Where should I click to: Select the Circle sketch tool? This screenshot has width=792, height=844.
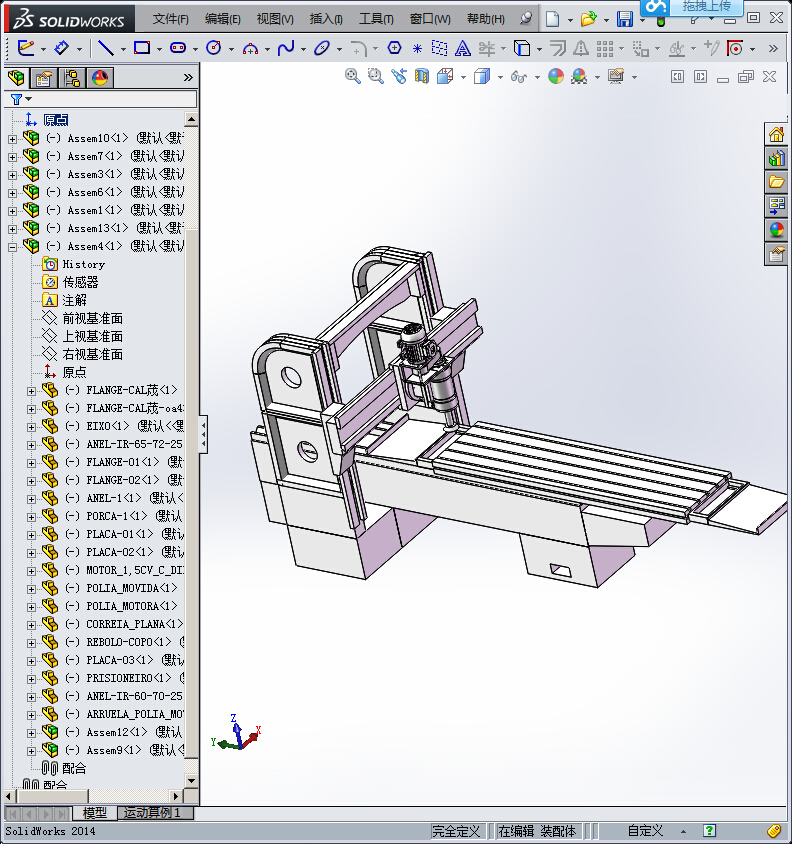[214, 48]
